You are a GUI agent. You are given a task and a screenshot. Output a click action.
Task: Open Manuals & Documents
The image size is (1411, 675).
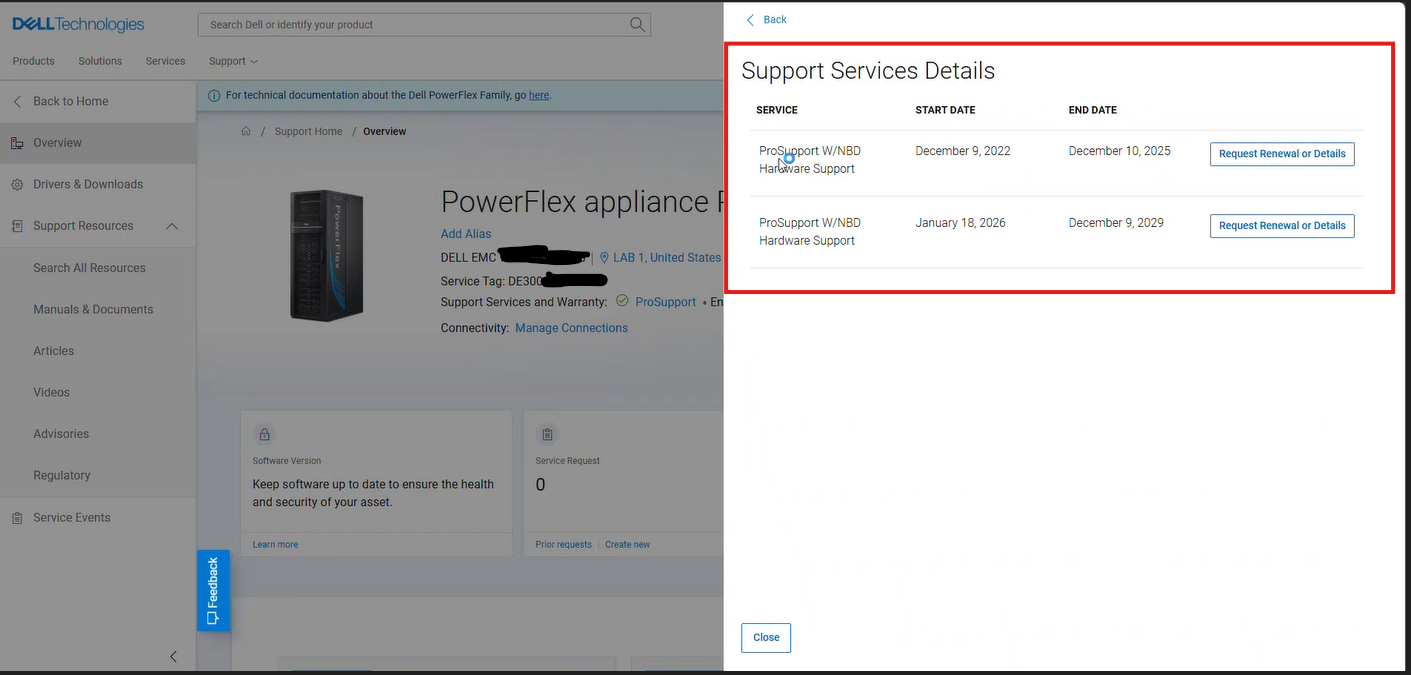click(93, 310)
